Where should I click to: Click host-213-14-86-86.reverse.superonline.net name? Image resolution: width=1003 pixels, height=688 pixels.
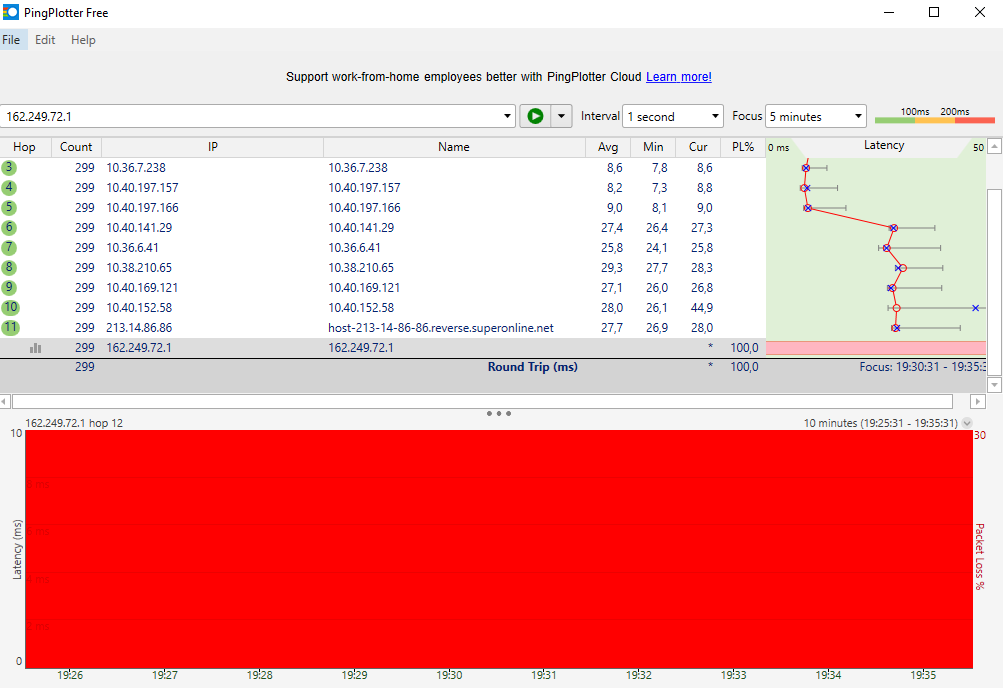click(441, 327)
